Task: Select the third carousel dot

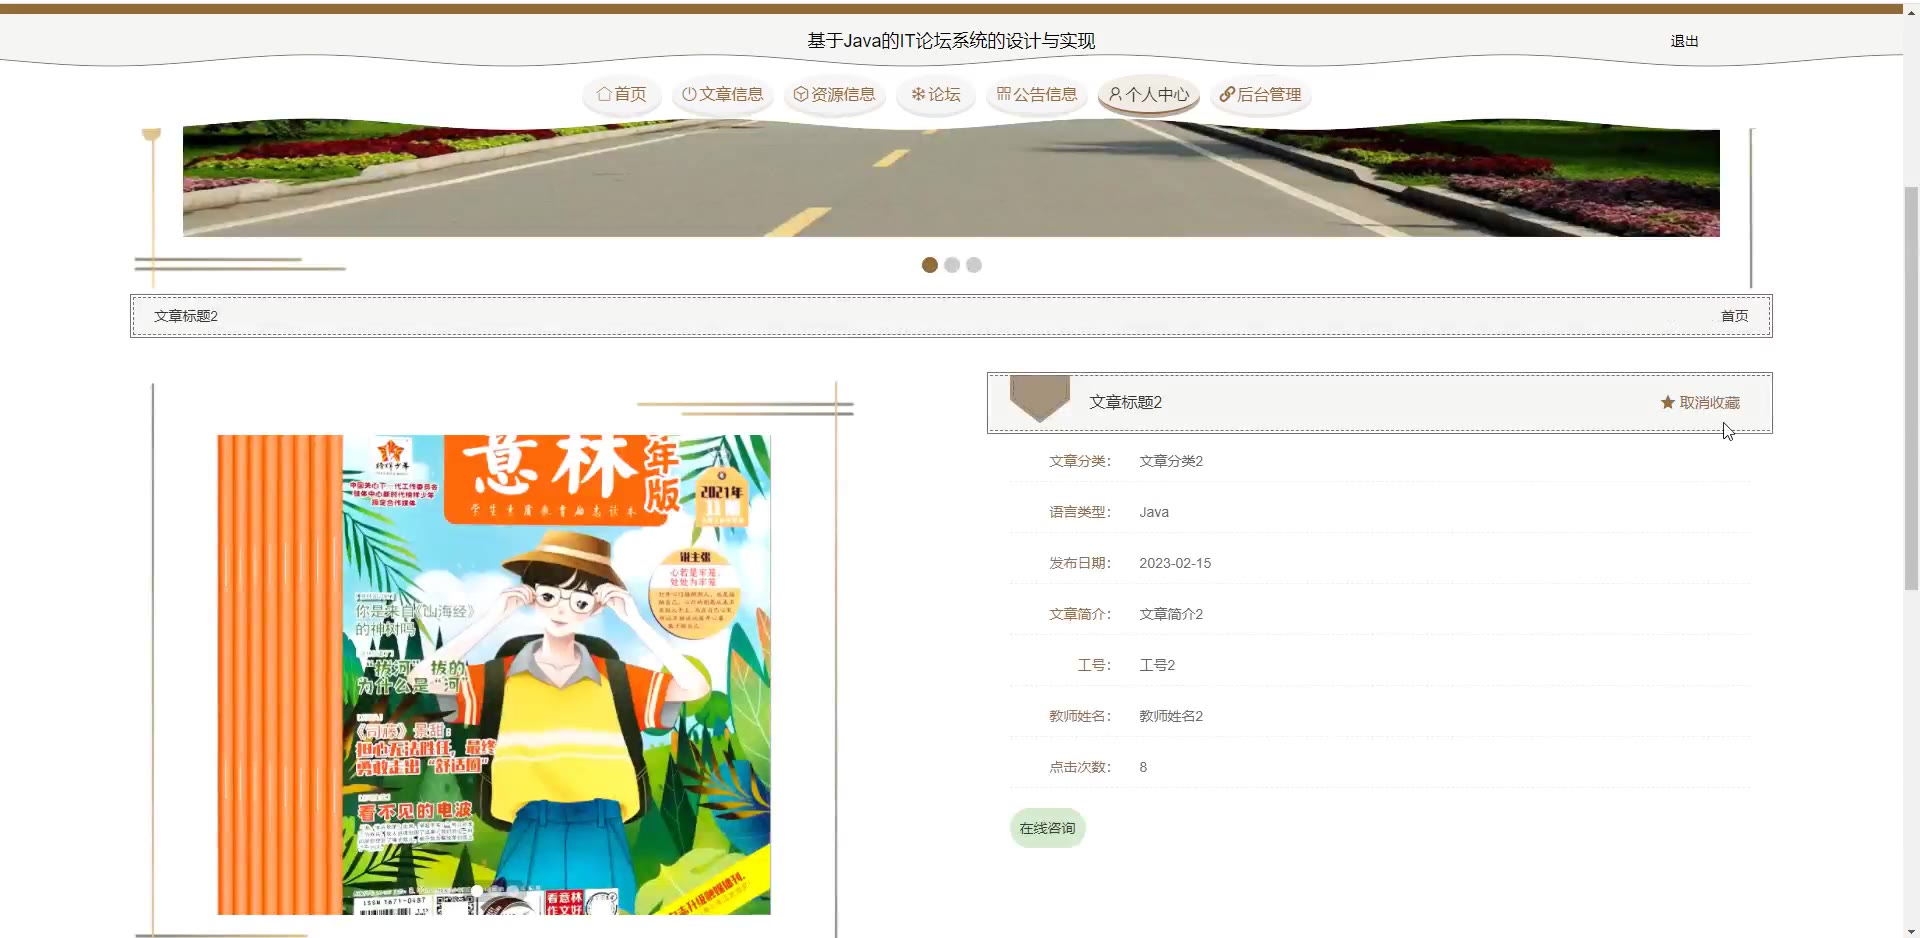Action: click(974, 265)
